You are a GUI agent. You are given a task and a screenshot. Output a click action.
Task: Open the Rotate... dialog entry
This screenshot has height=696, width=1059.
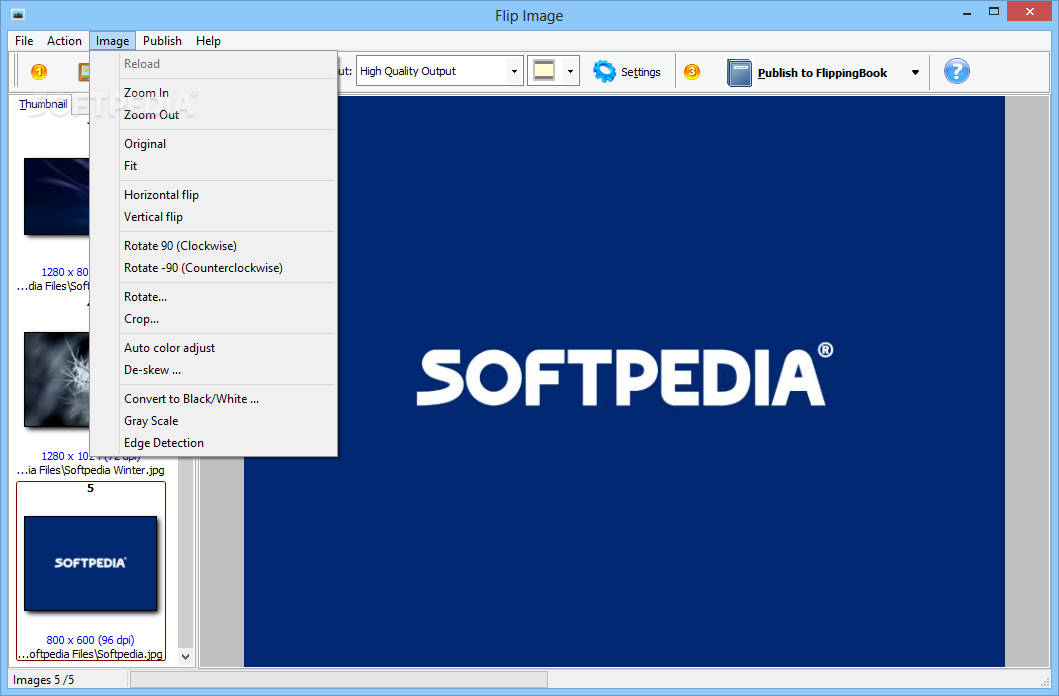coord(213,296)
